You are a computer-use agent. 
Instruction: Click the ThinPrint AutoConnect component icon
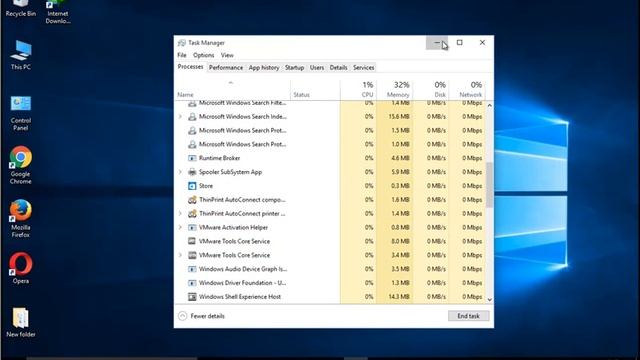click(192, 200)
